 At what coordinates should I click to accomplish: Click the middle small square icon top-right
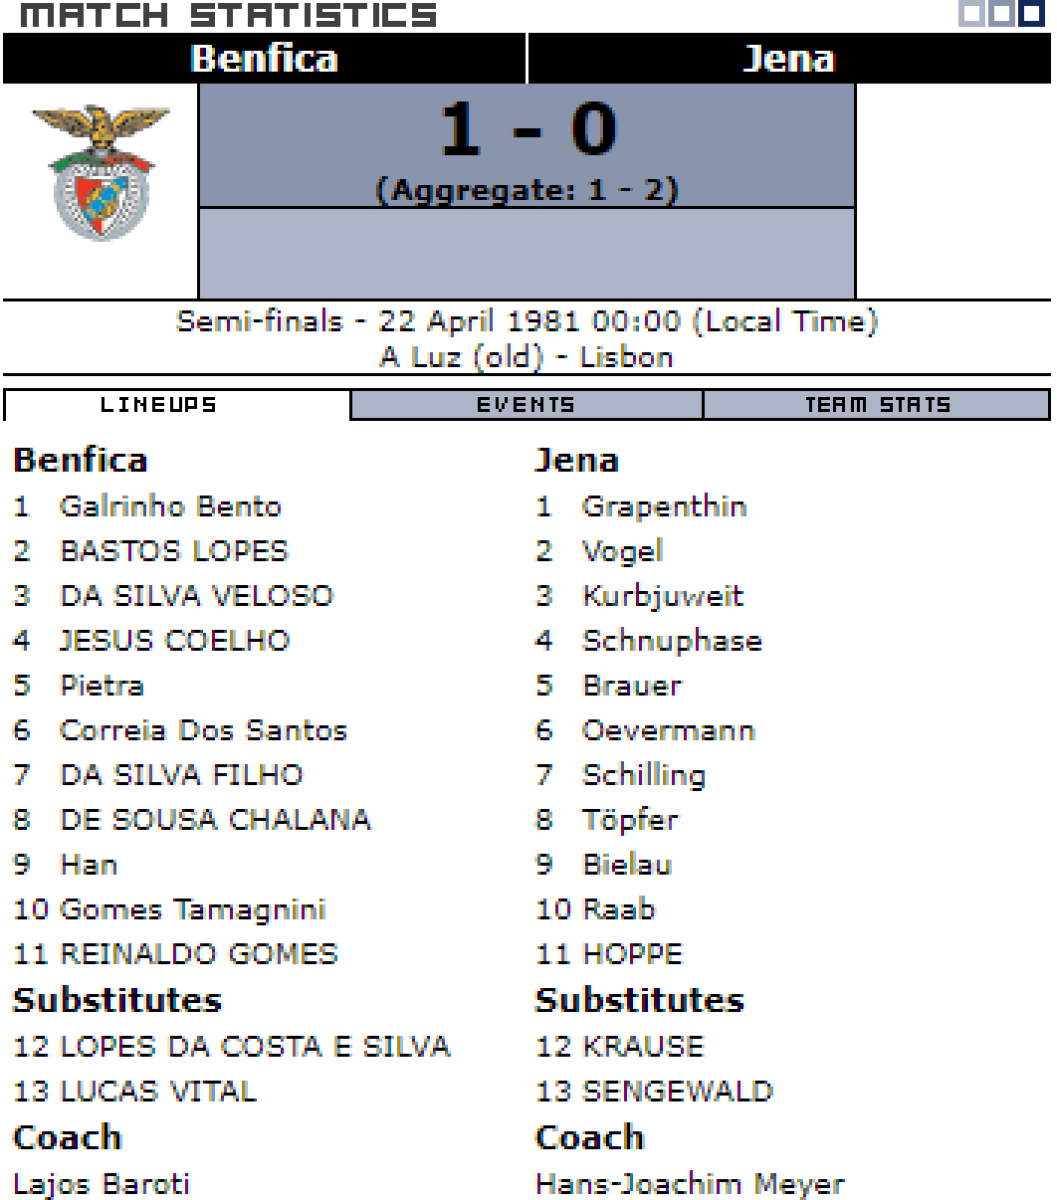point(1002,13)
